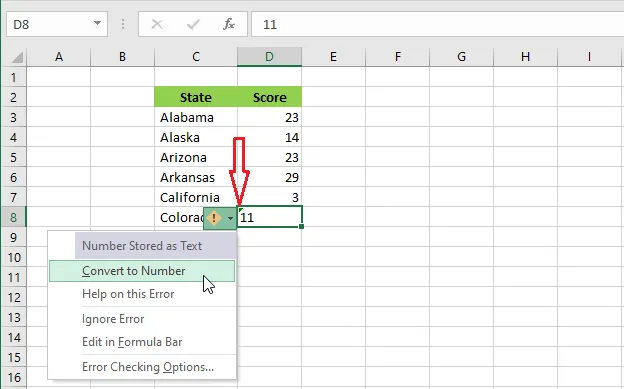The image size is (624, 389).
Task: Click the Arkansas cell
Action: 196,177
